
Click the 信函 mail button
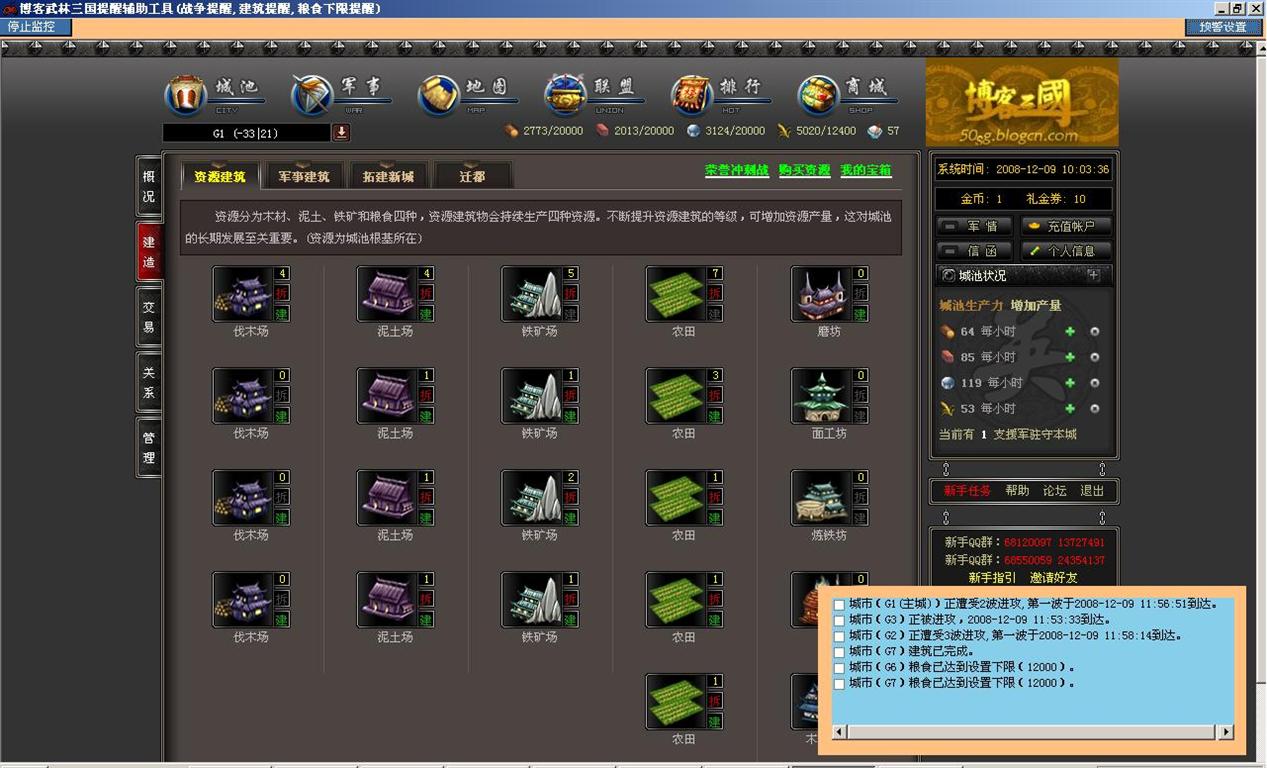[975, 251]
